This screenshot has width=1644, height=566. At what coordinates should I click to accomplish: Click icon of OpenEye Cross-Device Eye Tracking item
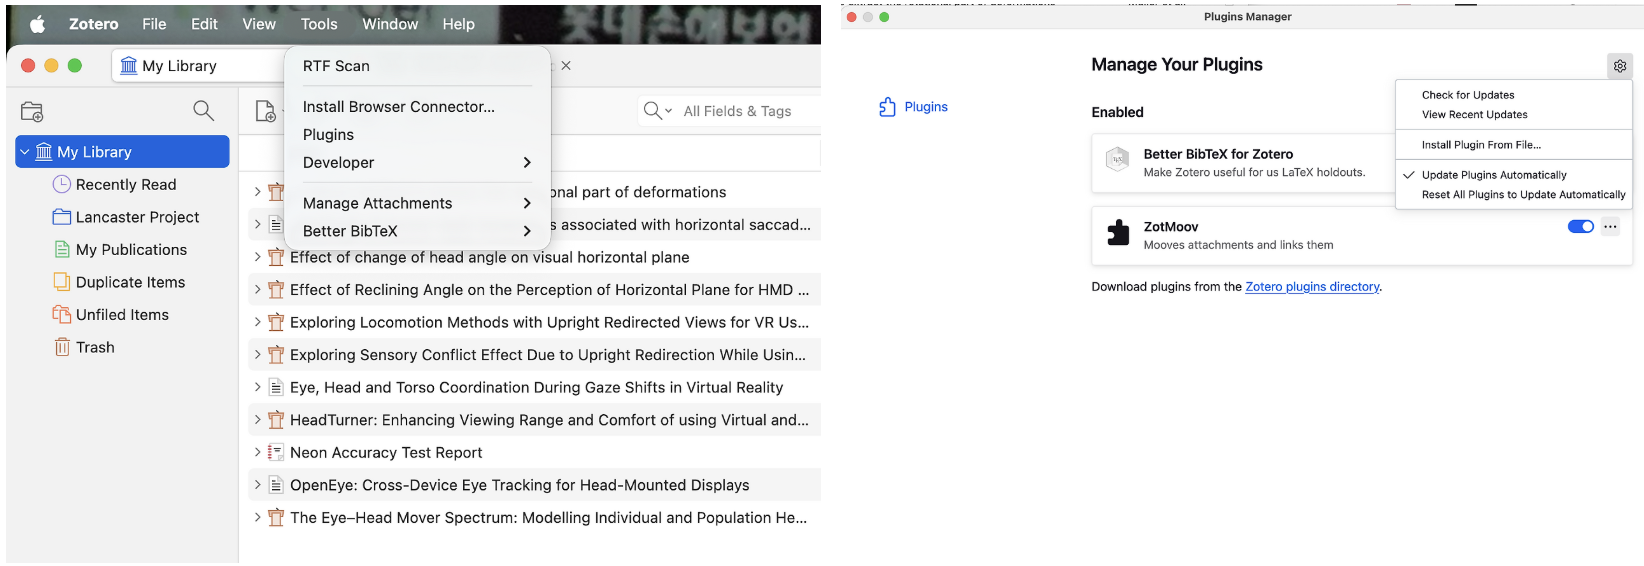[x=276, y=485]
